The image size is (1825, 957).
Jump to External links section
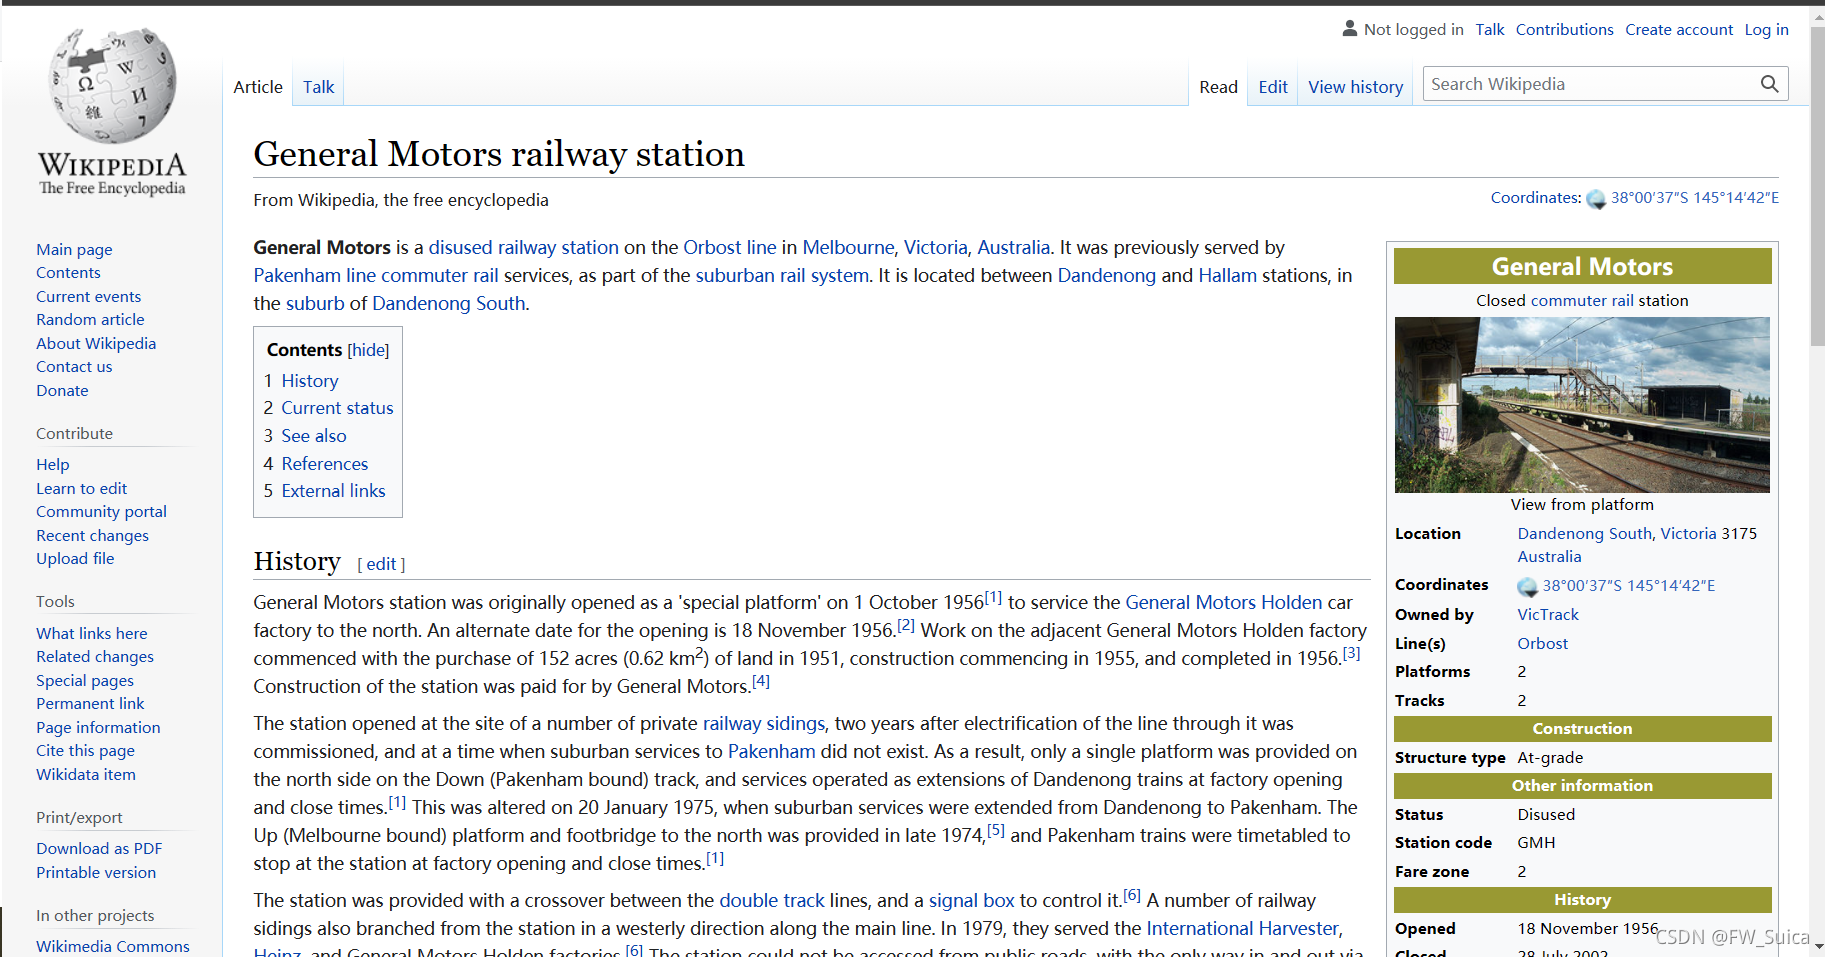(333, 491)
